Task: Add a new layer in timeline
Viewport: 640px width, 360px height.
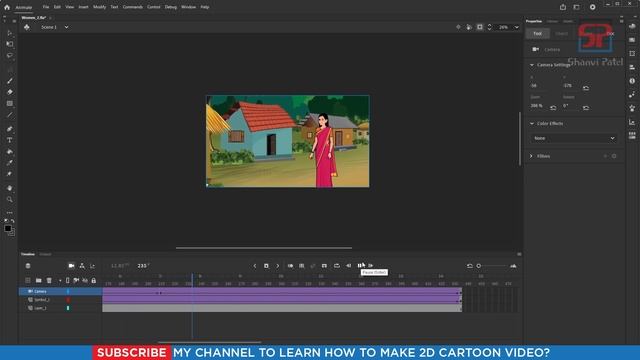Action: [x=28, y=280]
